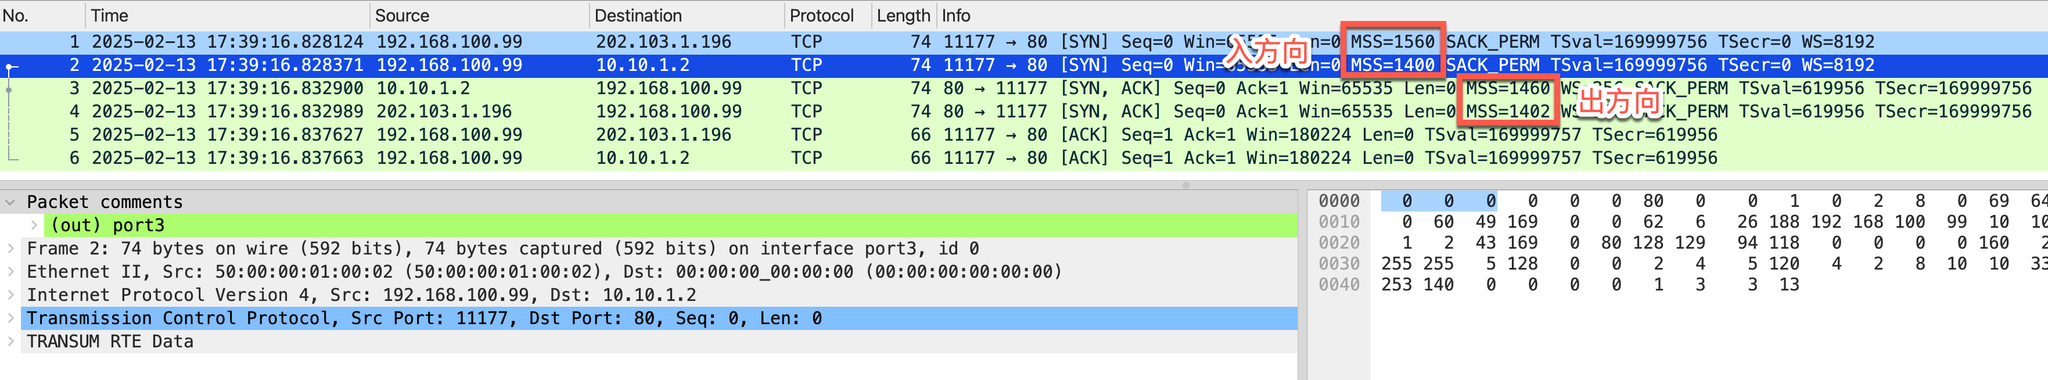Select byte 94 in hex row 0020
This screenshot has width=2048, height=380.
pyautogui.click(x=1746, y=243)
